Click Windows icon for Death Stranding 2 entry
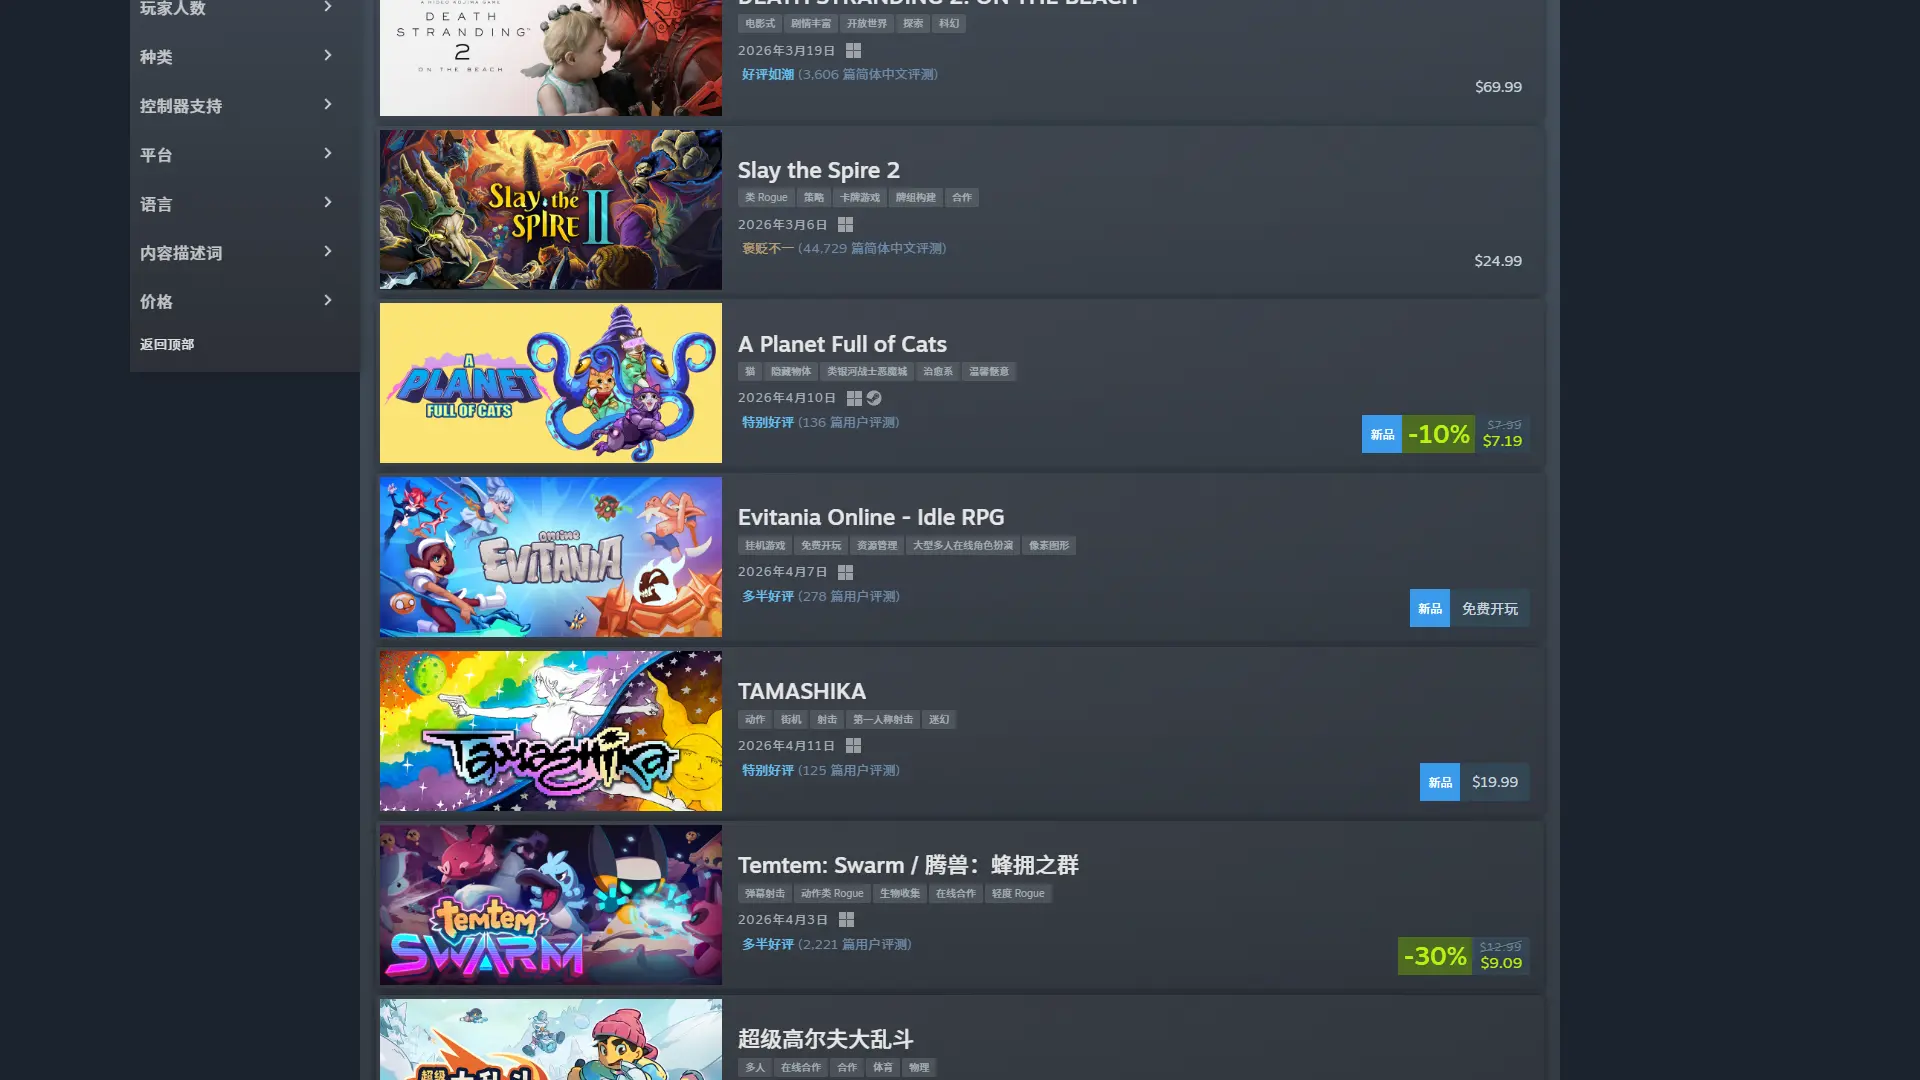This screenshot has height=1080, width=1920. (x=853, y=50)
